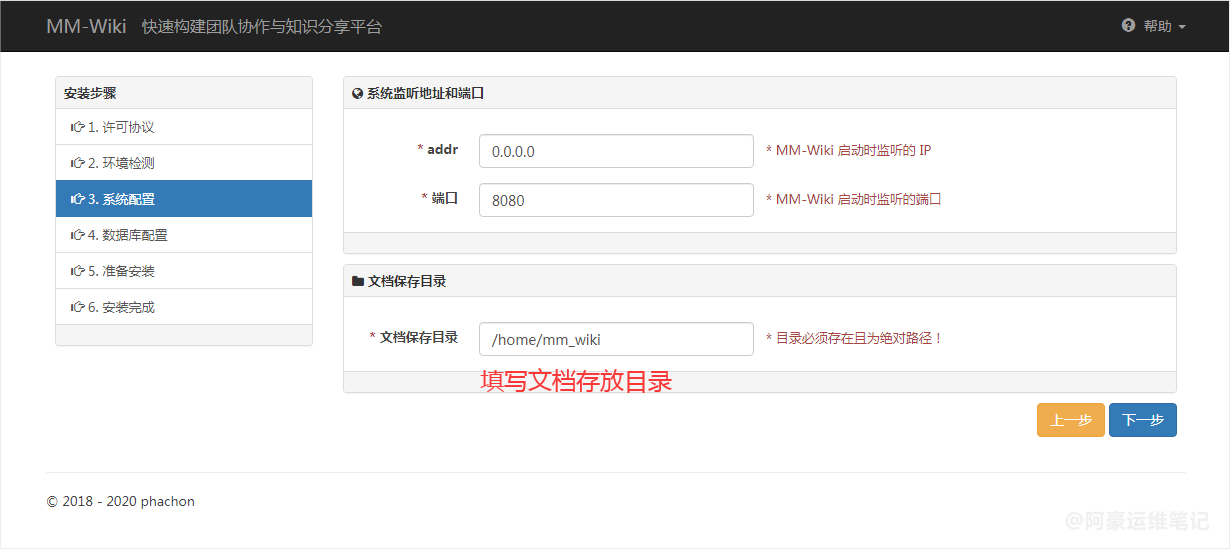
Task: Click the MM-Wiki brand logo text
Action: coord(86,26)
